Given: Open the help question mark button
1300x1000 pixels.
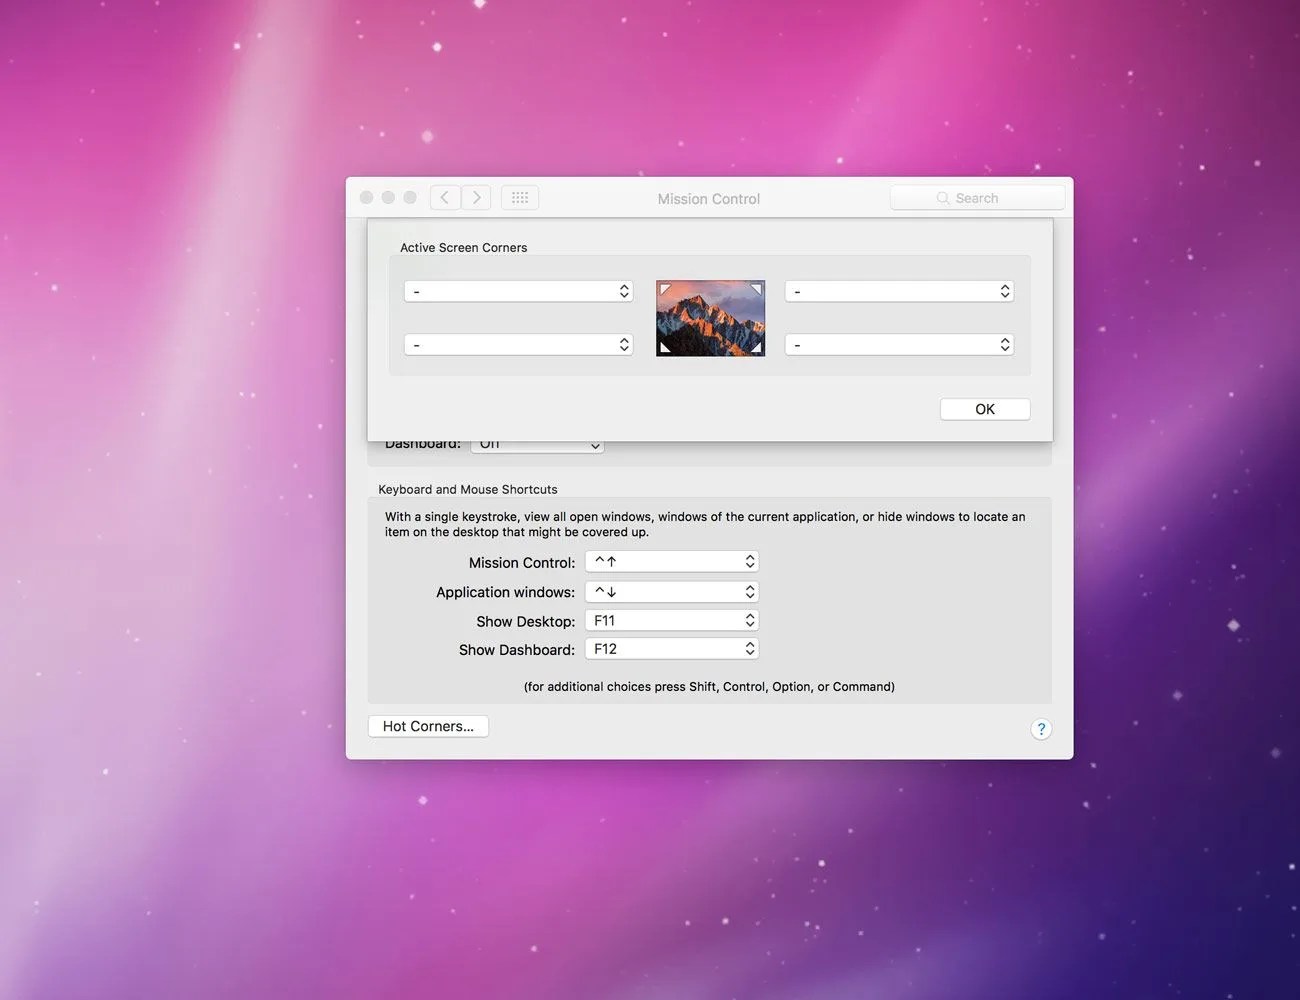Looking at the screenshot, I should [x=1041, y=729].
